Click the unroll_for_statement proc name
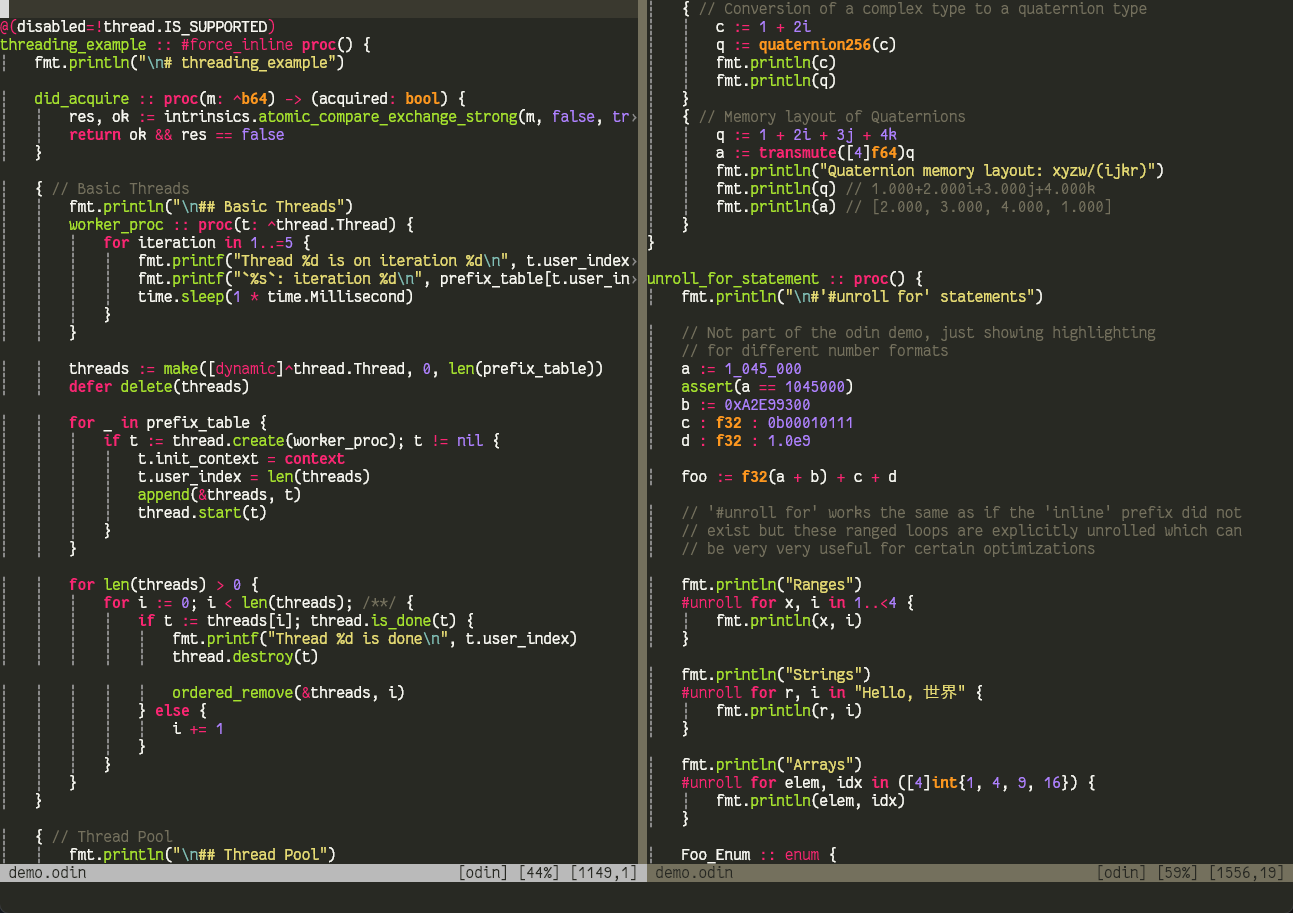Viewport: 1293px width, 913px height. (x=733, y=278)
